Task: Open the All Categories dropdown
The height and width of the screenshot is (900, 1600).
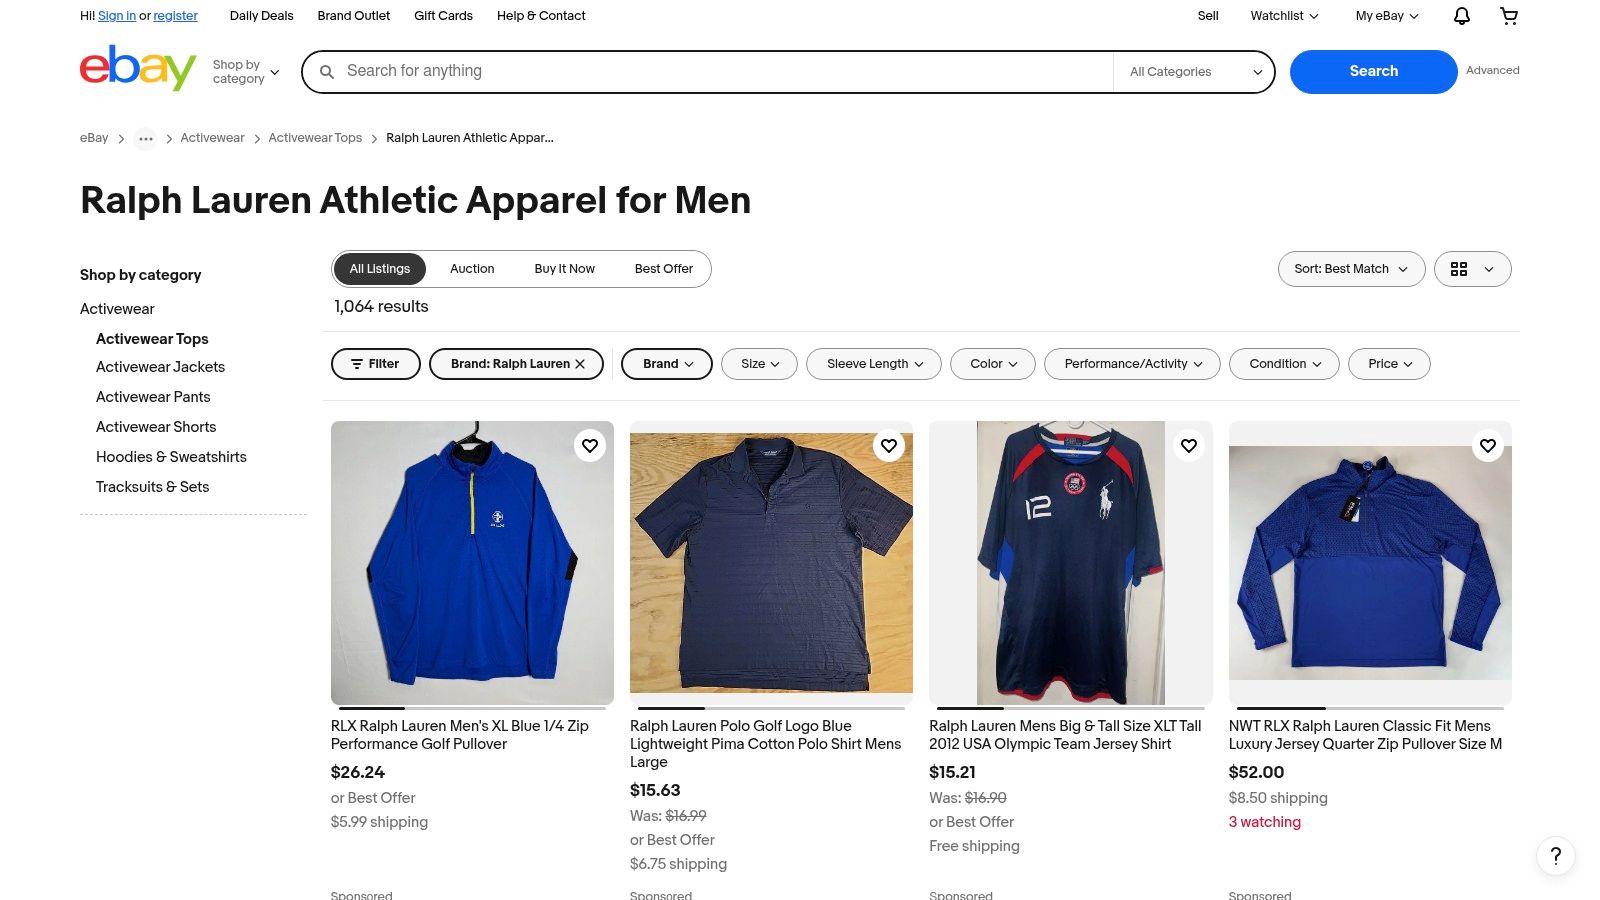Action: point(1194,72)
